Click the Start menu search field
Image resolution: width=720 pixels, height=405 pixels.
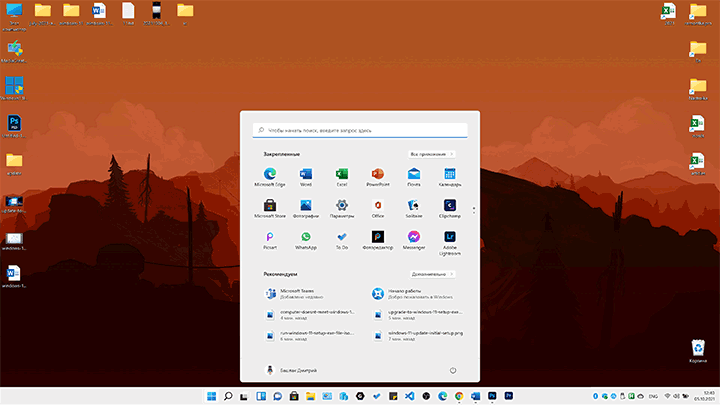pos(360,130)
